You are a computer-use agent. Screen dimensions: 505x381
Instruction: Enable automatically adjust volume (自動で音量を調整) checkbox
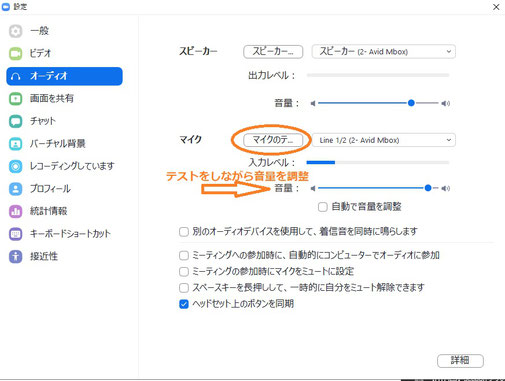[x=322, y=207]
